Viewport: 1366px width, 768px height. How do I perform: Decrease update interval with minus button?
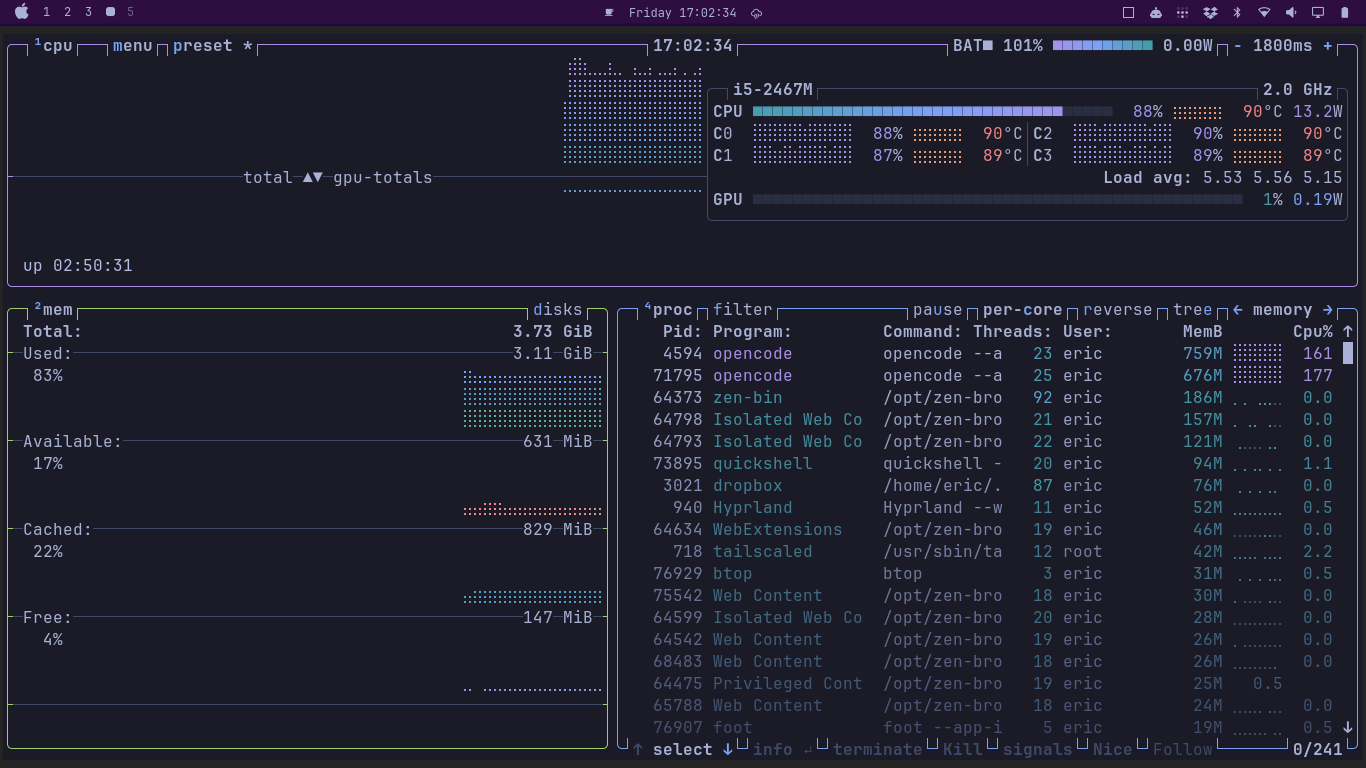[x=1238, y=46]
